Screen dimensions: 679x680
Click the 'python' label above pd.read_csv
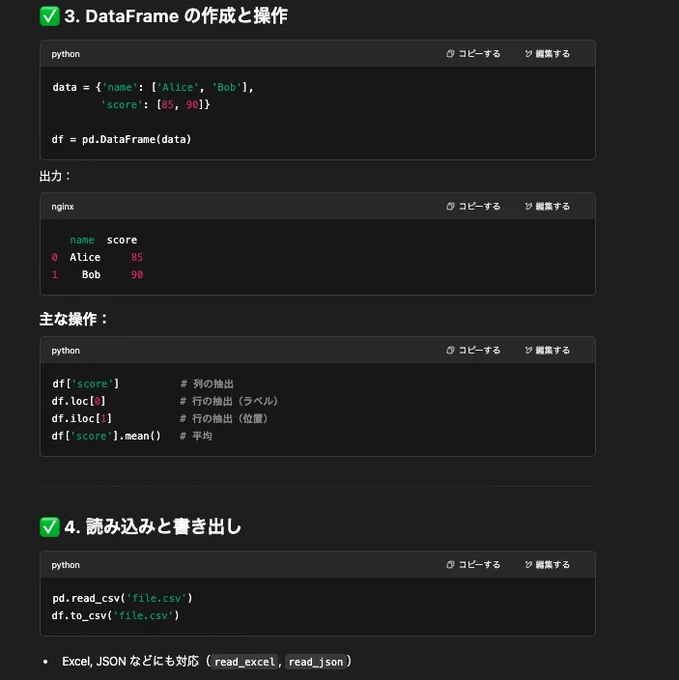pyautogui.click(x=65, y=565)
